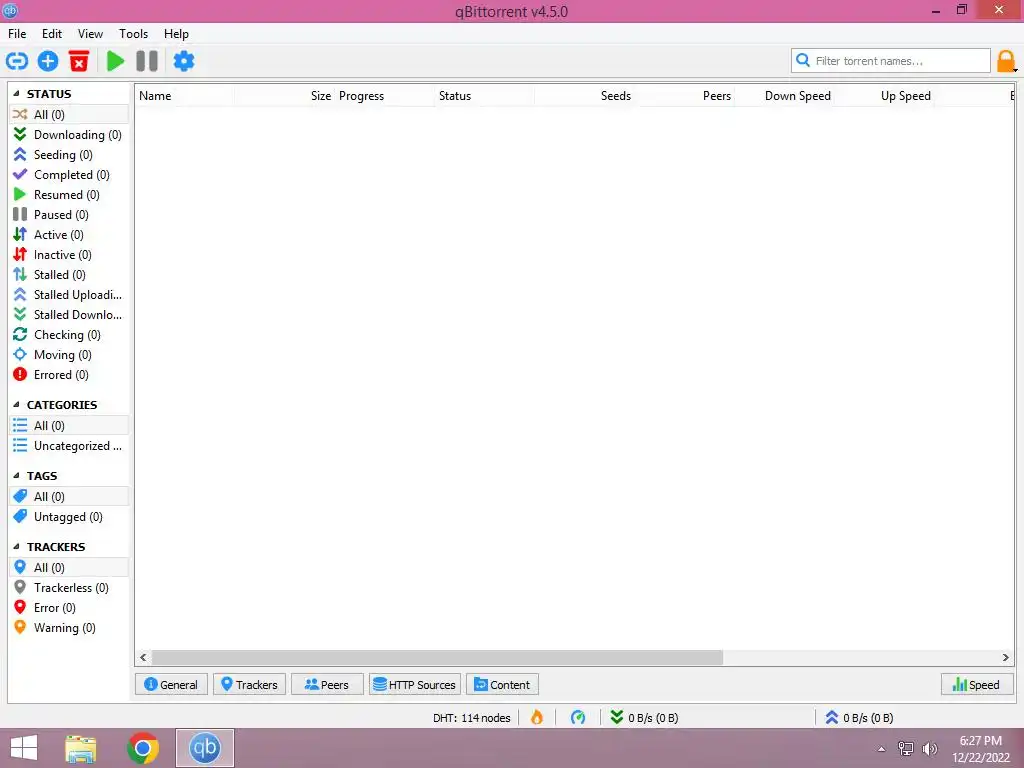The width and height of the screenshot is (1024, 768).
Task: Open Options with the blue gear icon
Action: coord(184,61)
